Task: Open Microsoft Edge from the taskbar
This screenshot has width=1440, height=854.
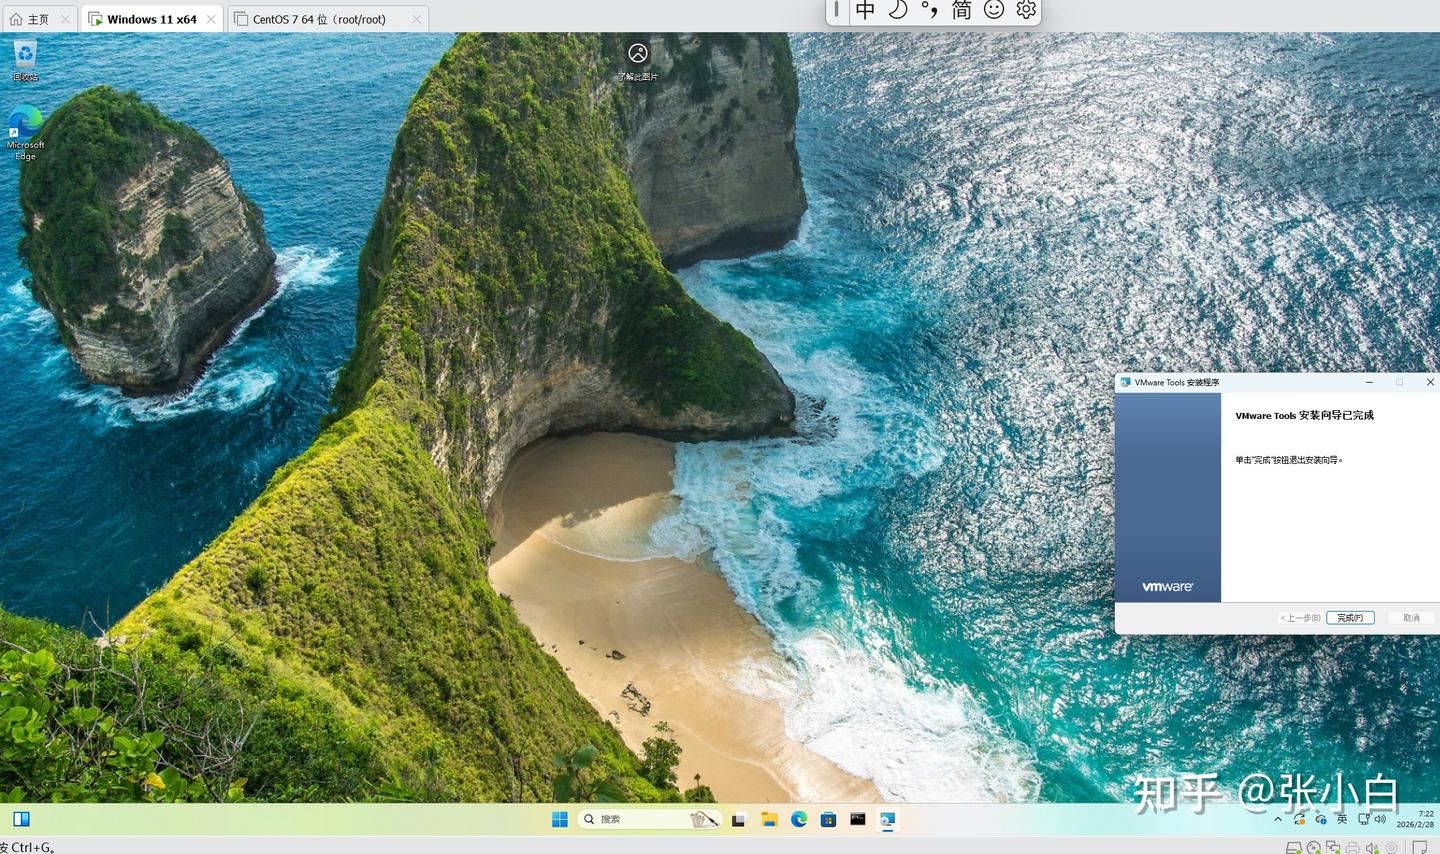Action: [x=799, y=819]
